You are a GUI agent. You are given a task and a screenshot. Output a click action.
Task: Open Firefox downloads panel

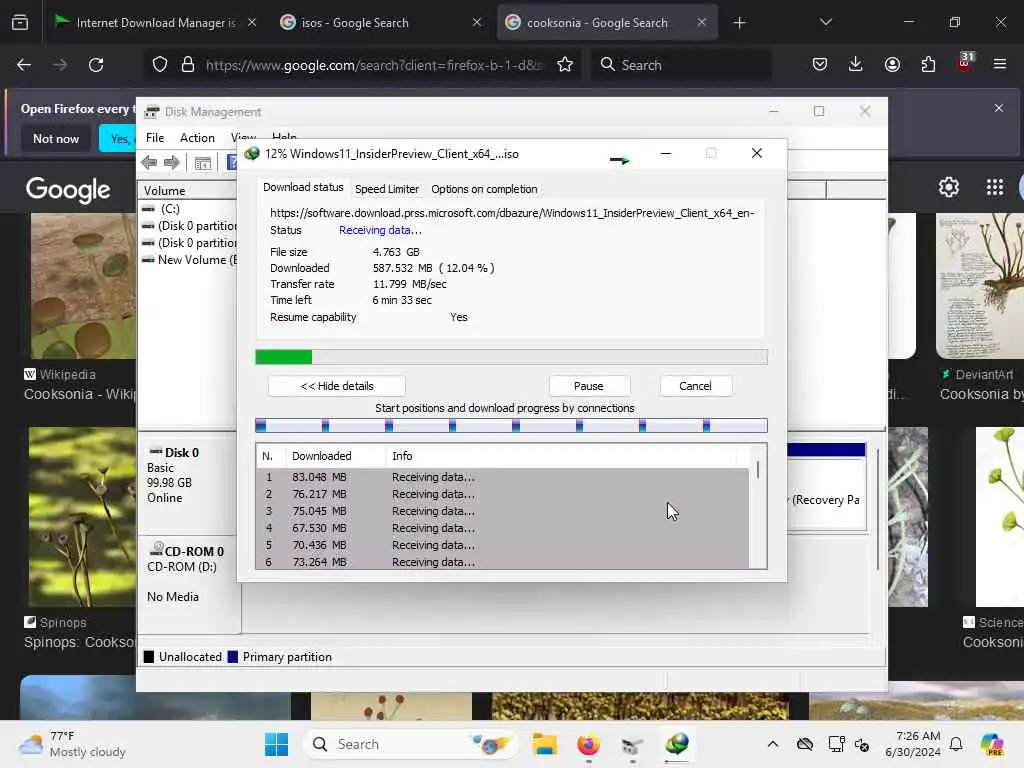pyautogui.click(x=856, y=65)
